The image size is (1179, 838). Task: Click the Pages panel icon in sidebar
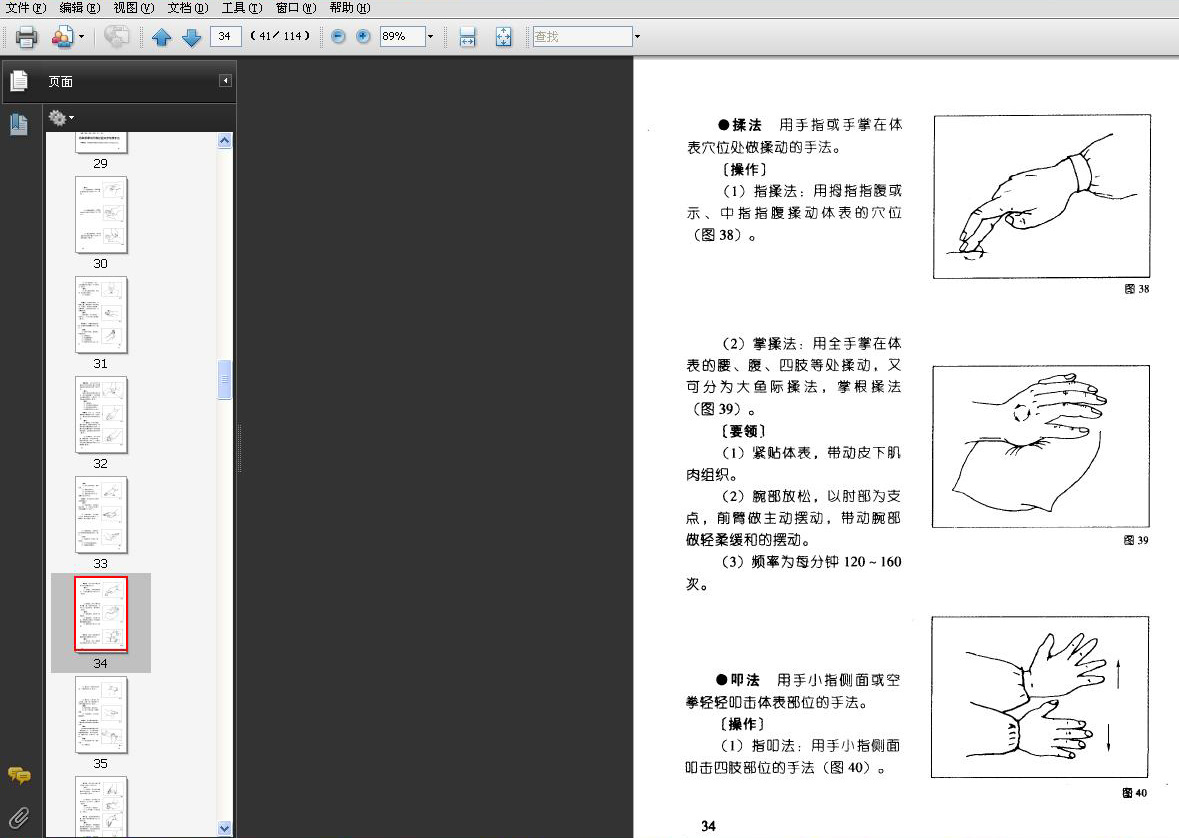coord(20,80)
